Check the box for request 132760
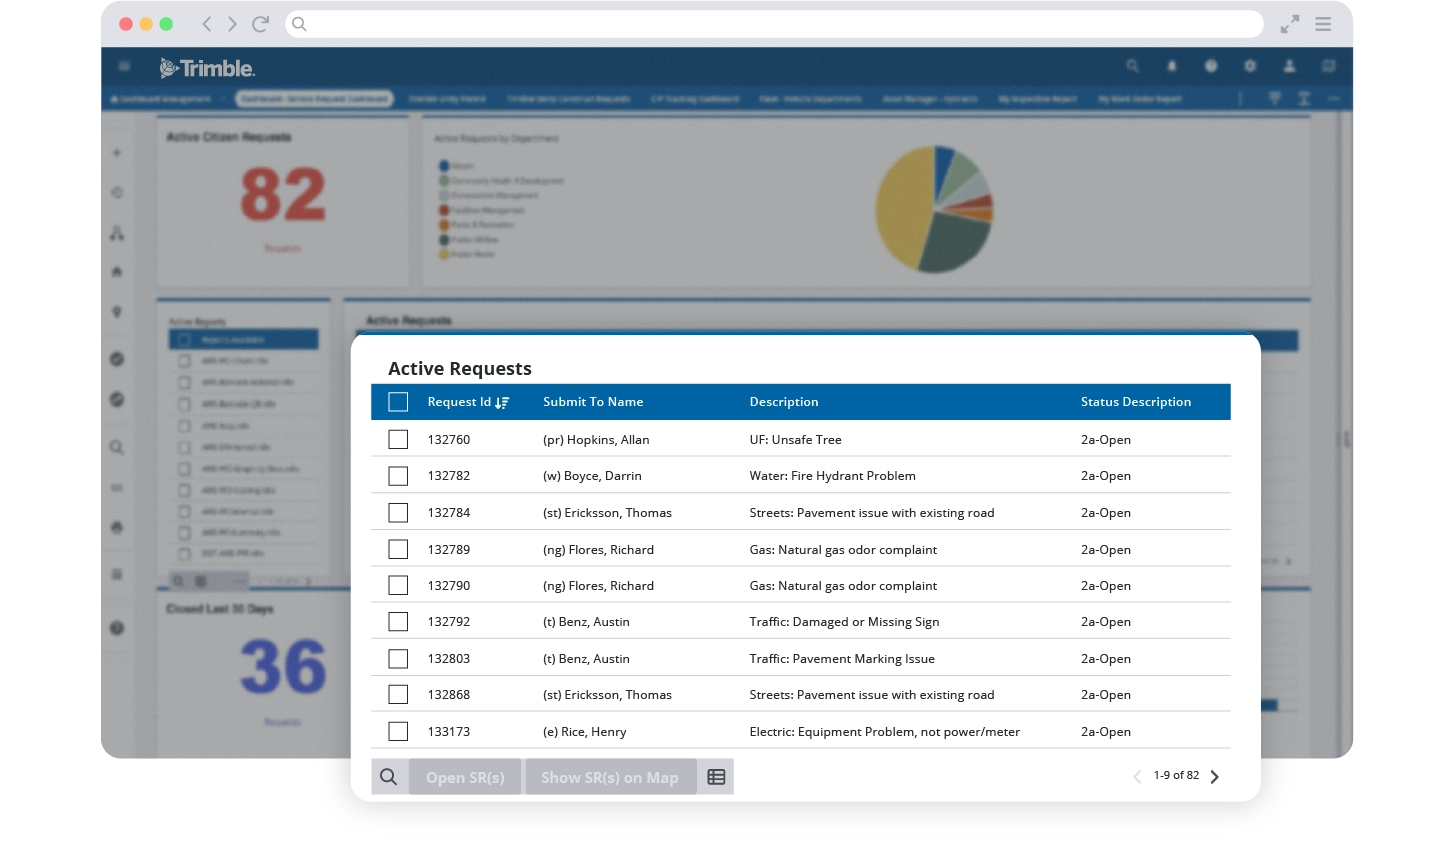This screenshot has width=1454, height=860. (398, 439)
